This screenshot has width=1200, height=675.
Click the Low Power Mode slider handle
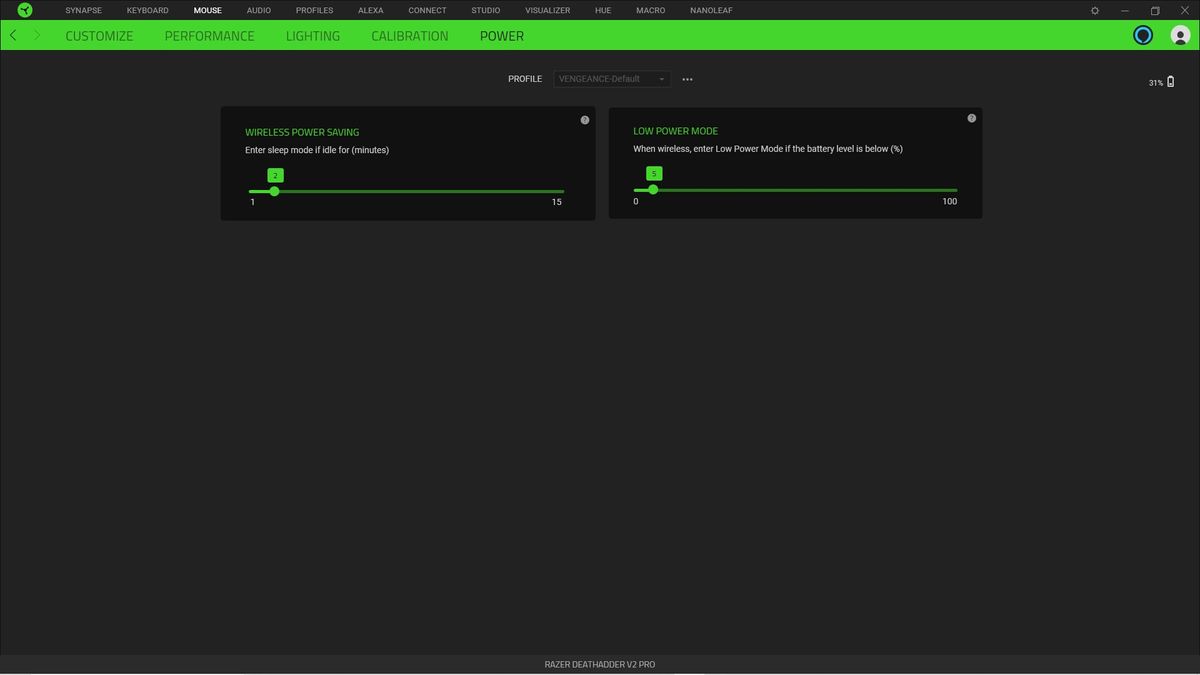653,189
